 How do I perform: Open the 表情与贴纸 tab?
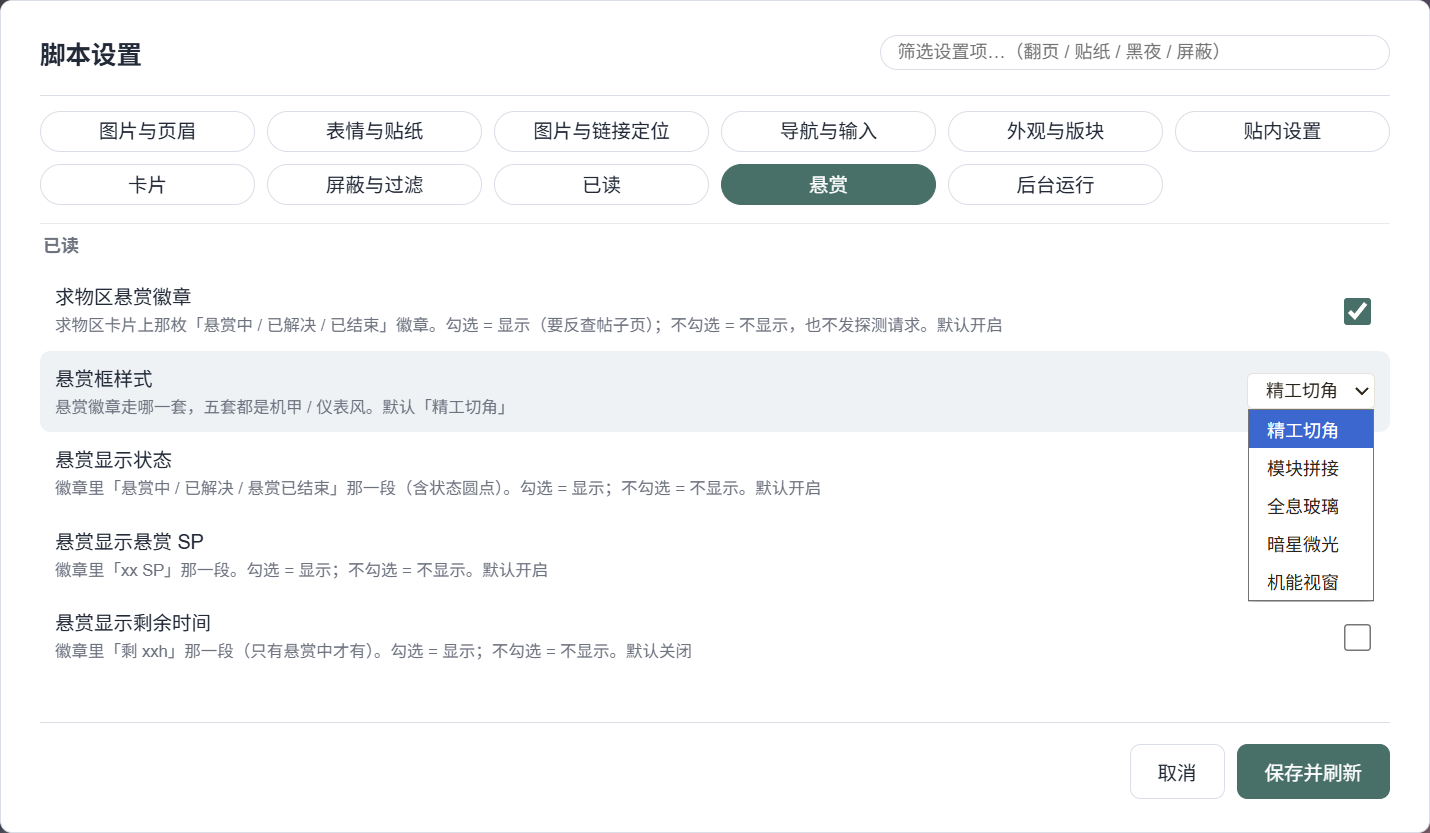pos(374,131)
